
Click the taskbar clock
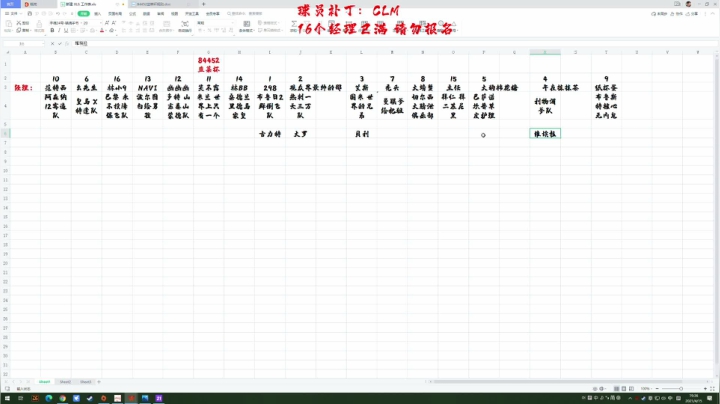[x=694, y=398]
